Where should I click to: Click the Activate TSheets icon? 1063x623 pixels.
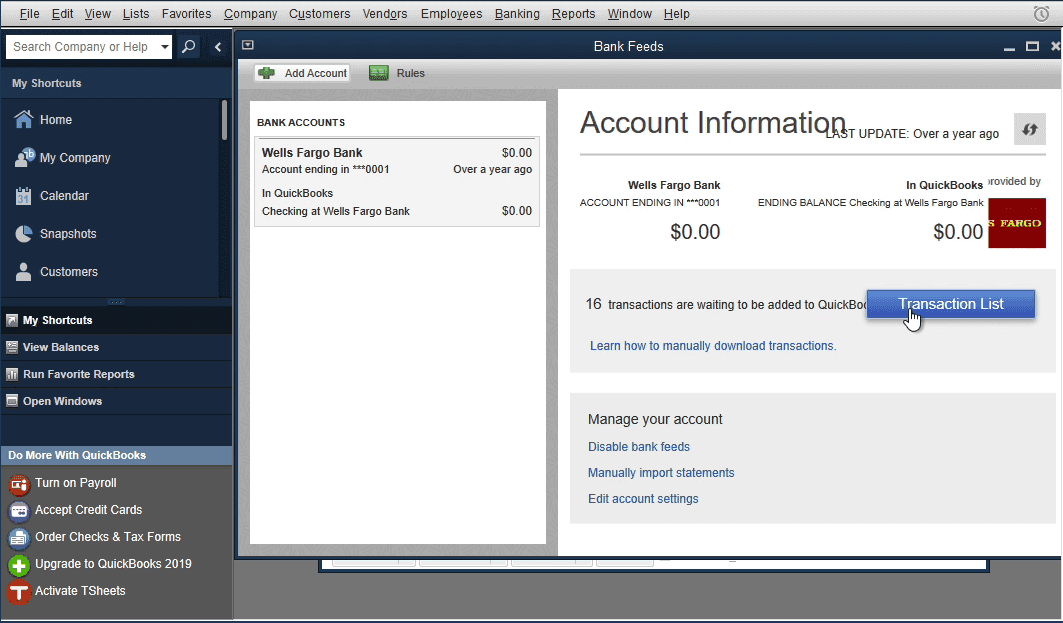pos(19,592)
